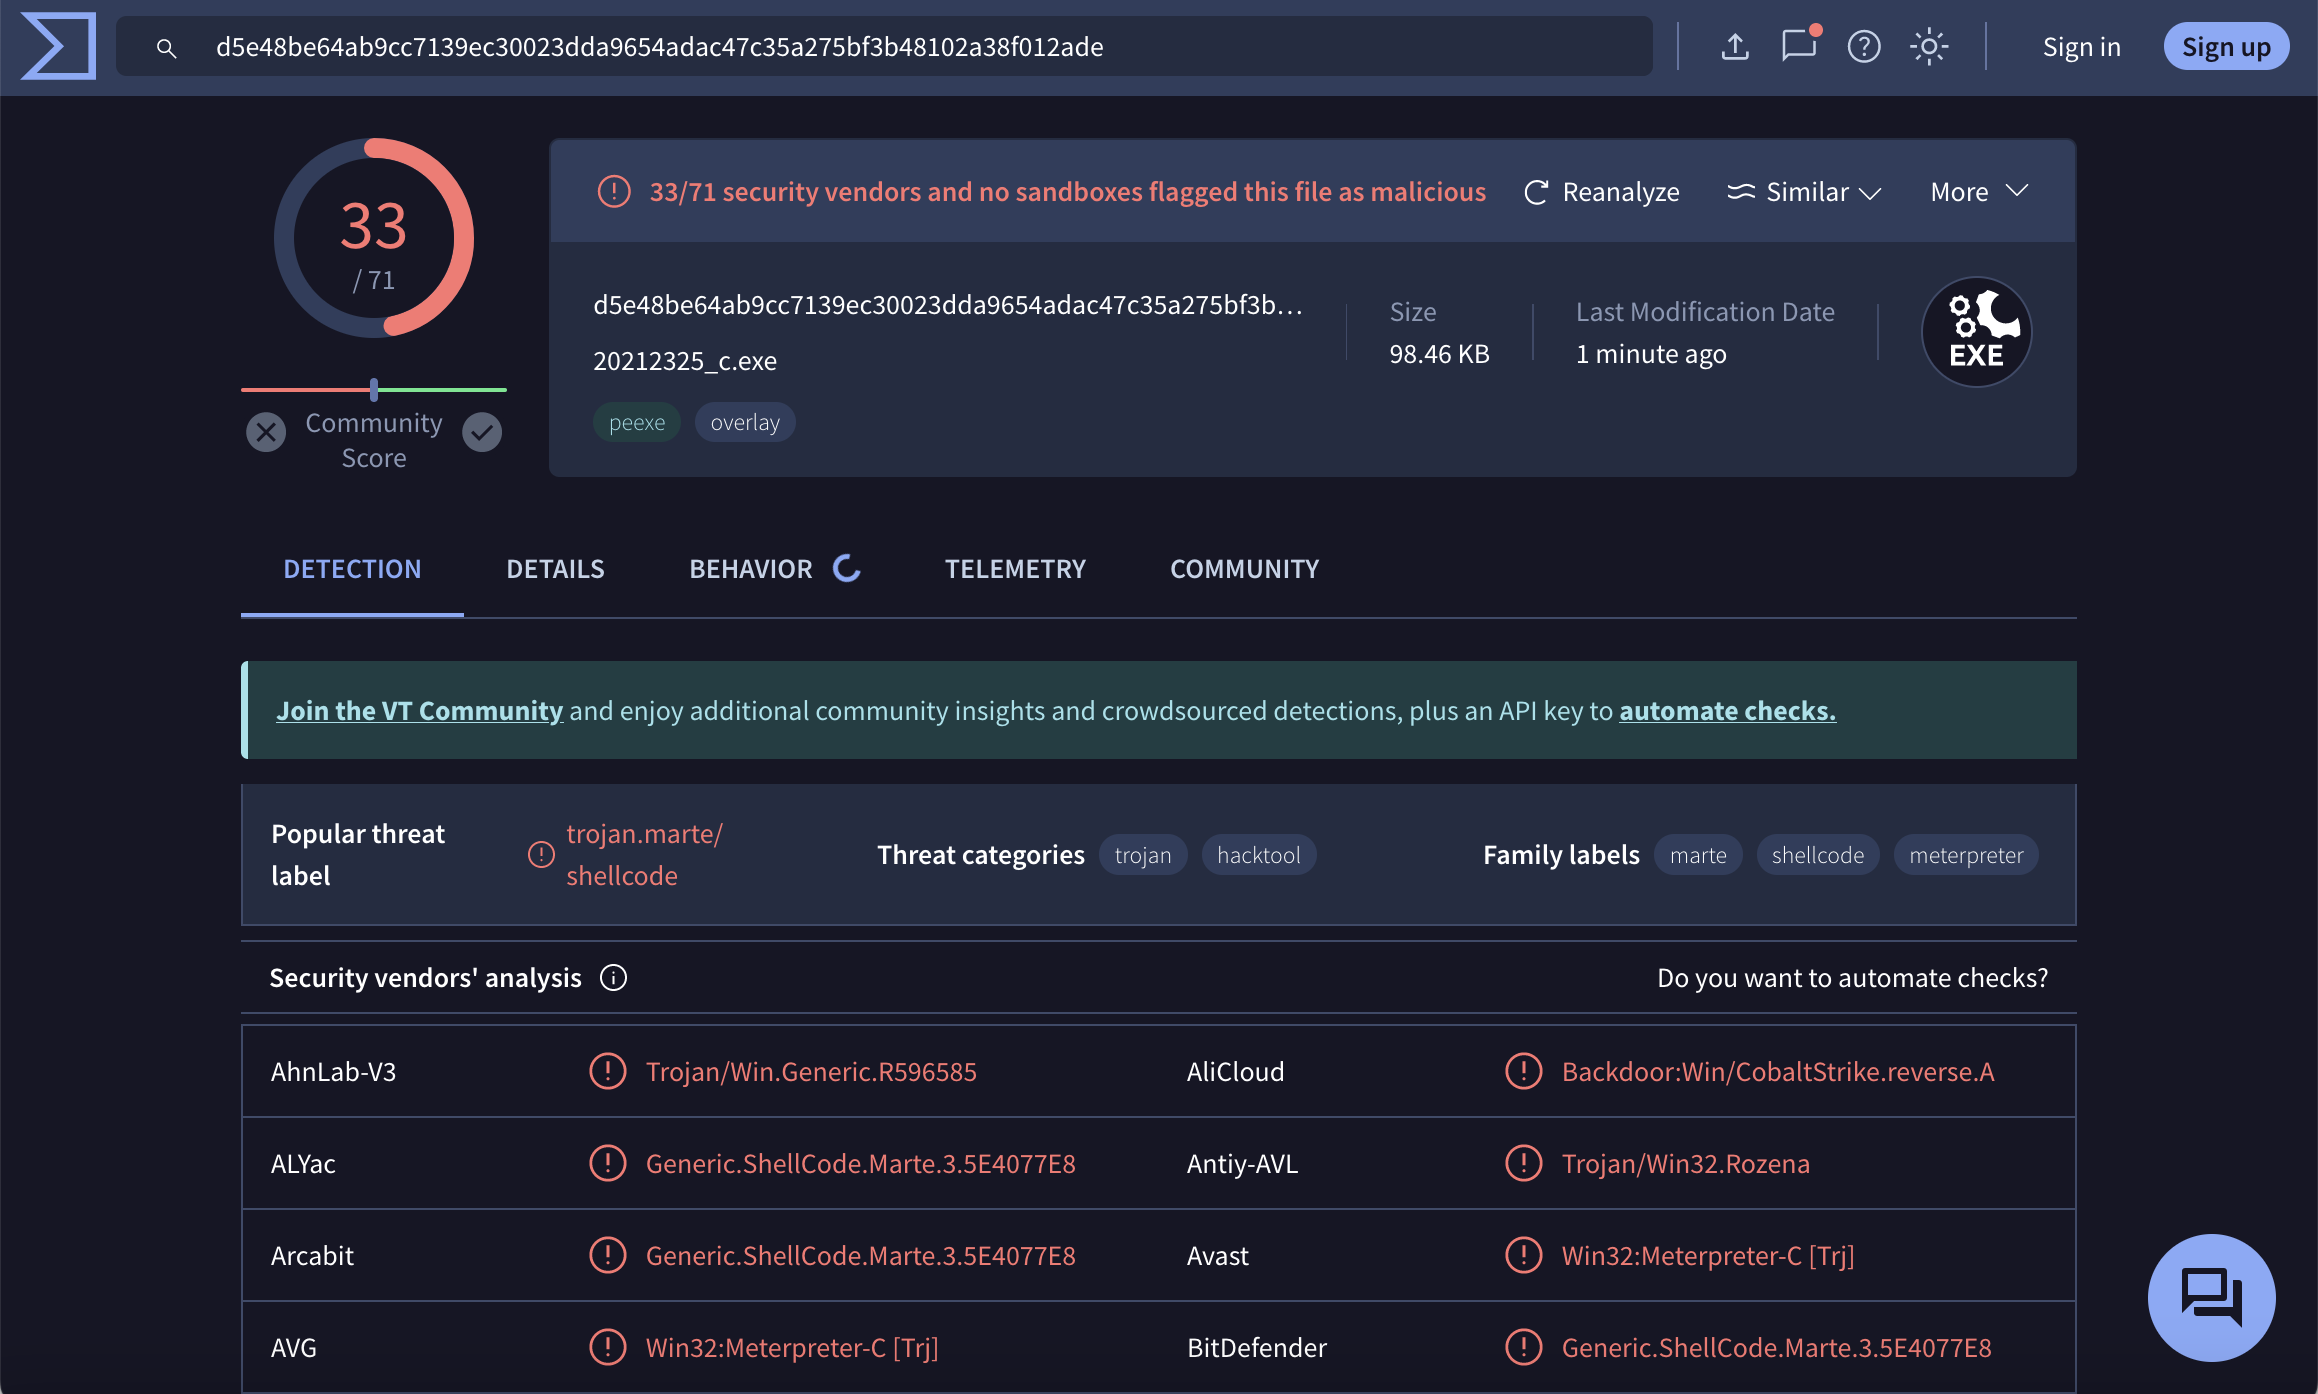Screen dimensions: 2318x1394
Task: Expand the Similar dropdown
Action: tap(1804, 192)
